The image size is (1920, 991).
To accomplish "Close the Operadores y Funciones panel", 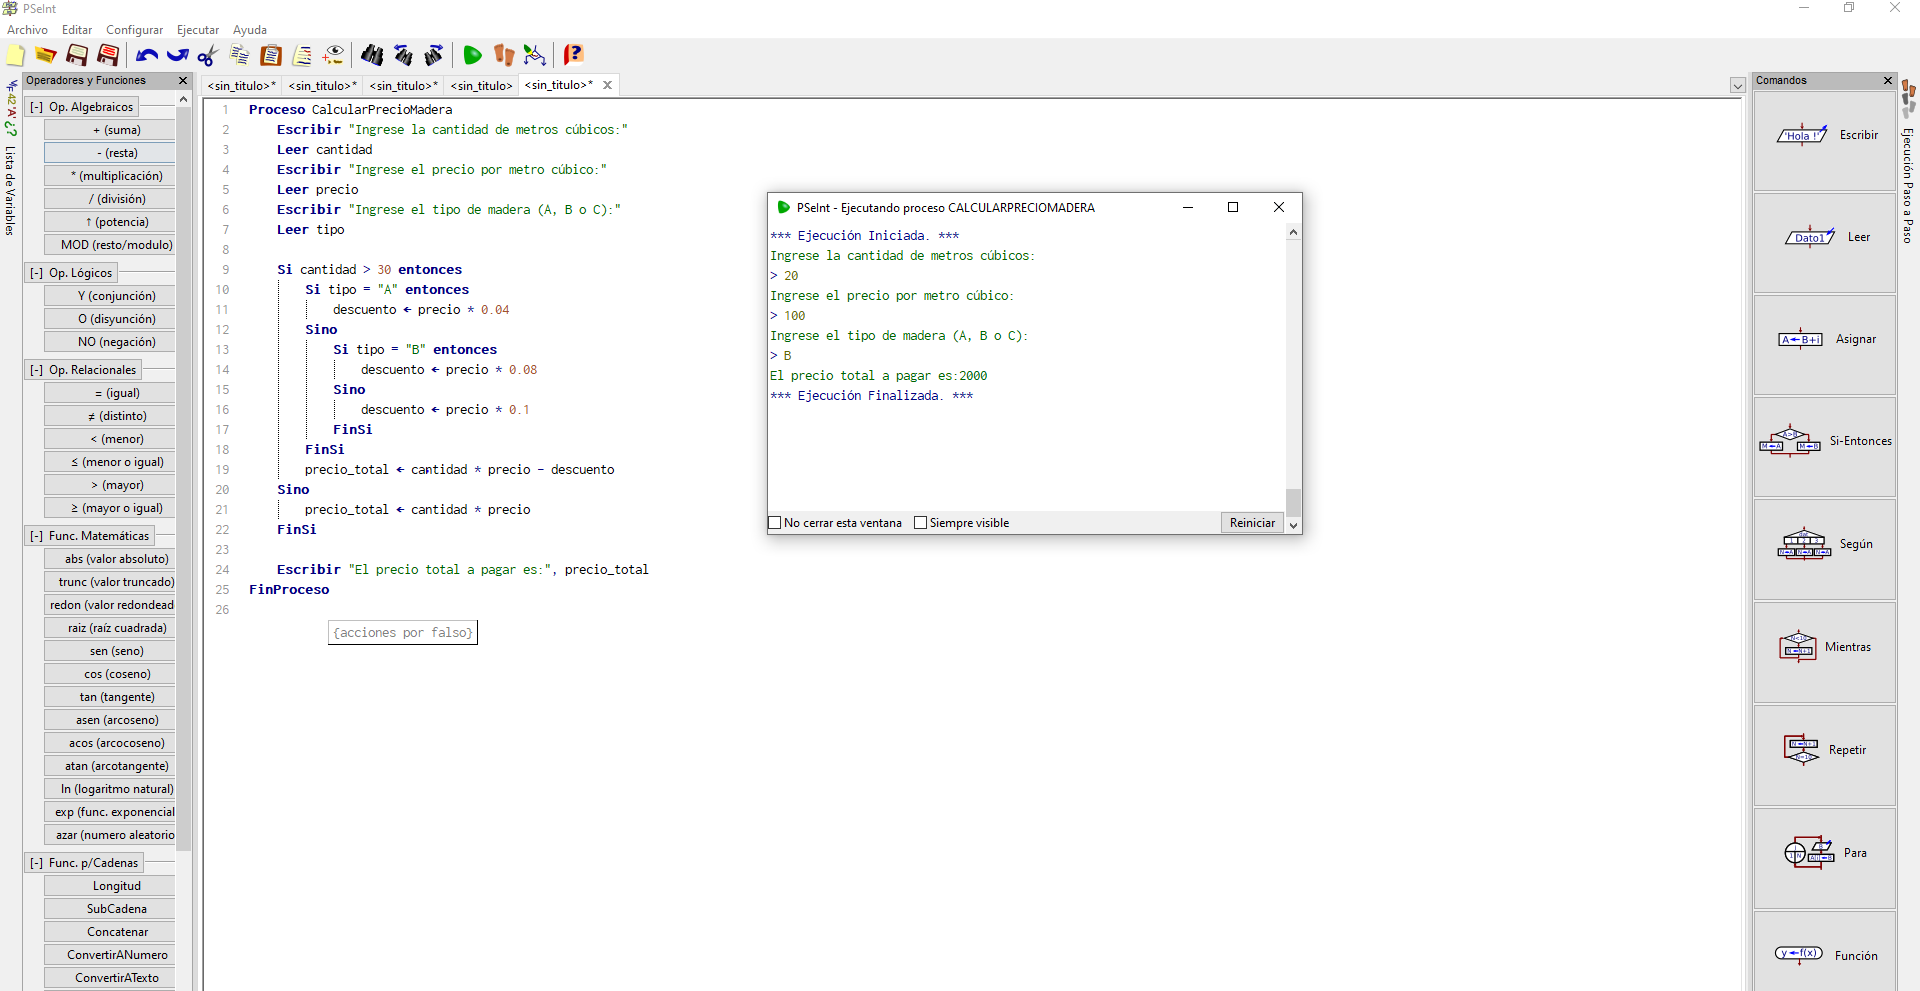I will click(x=183, y=80).
